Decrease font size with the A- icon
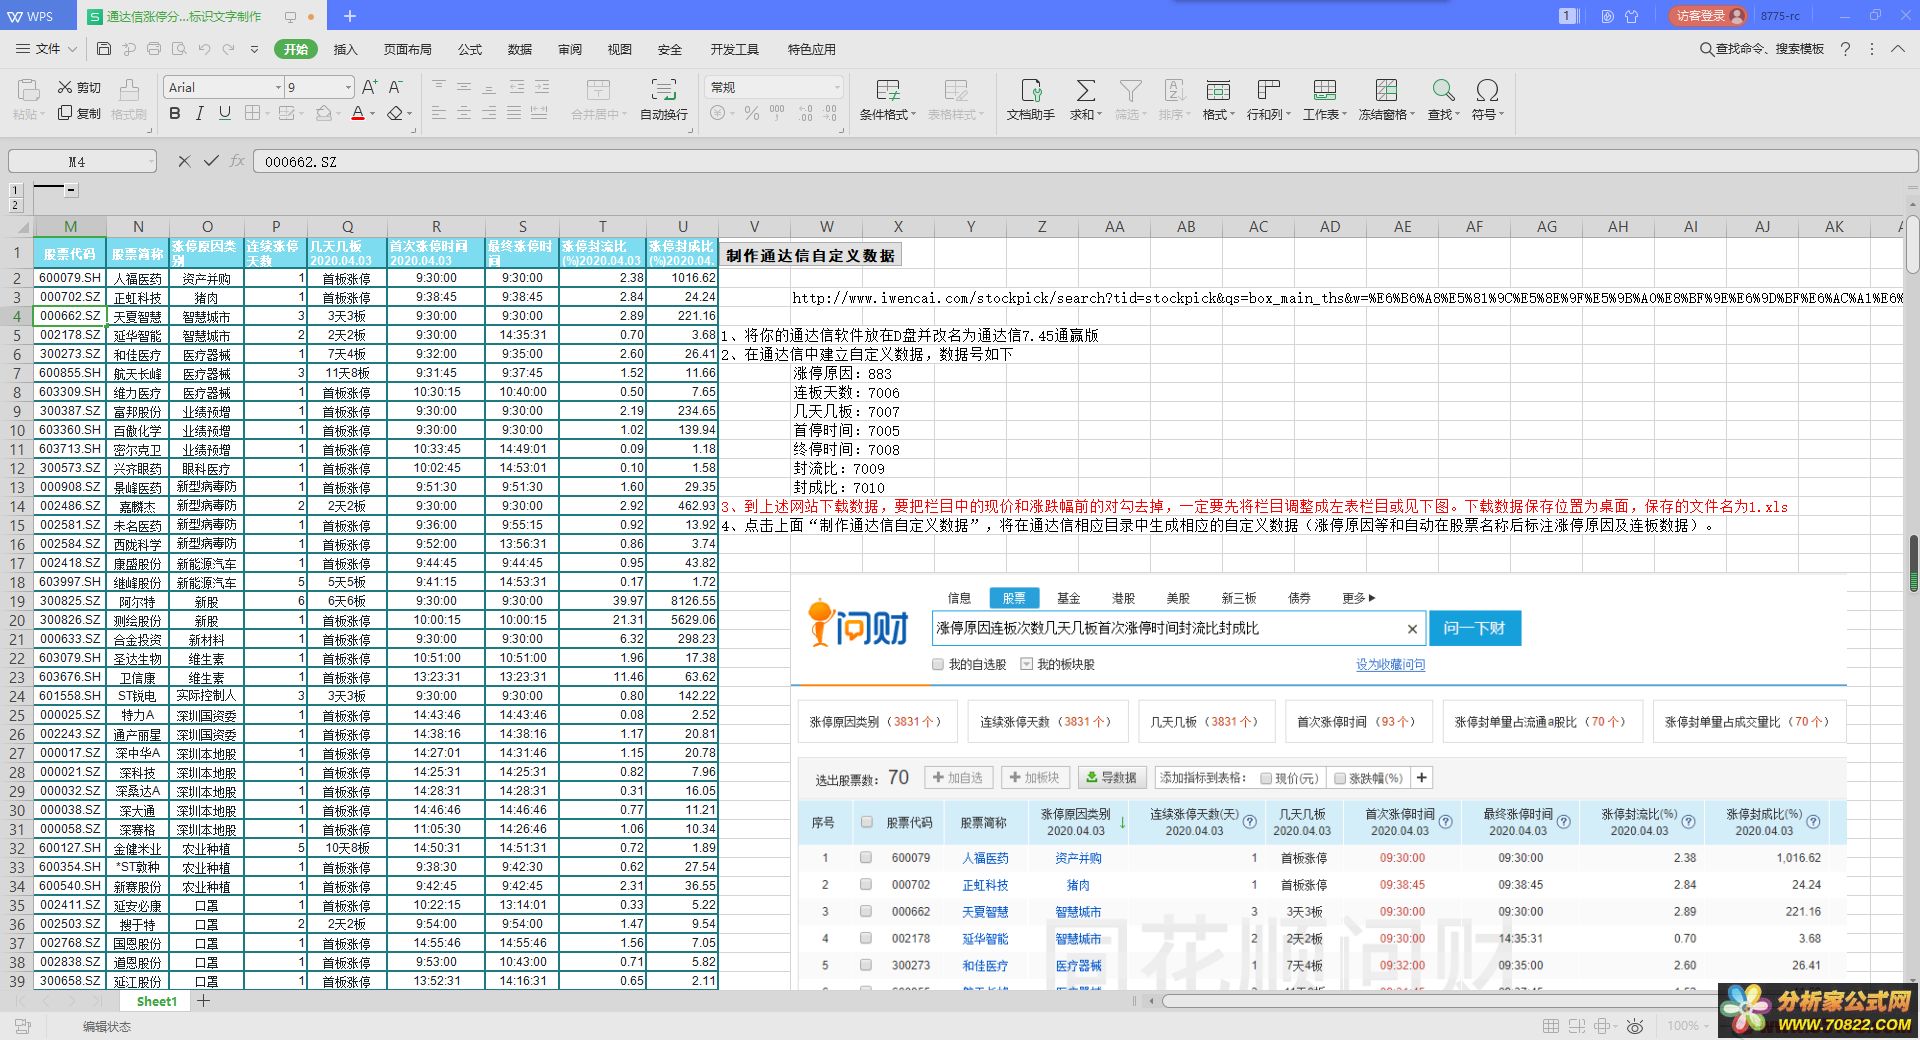 click(395, 87)
